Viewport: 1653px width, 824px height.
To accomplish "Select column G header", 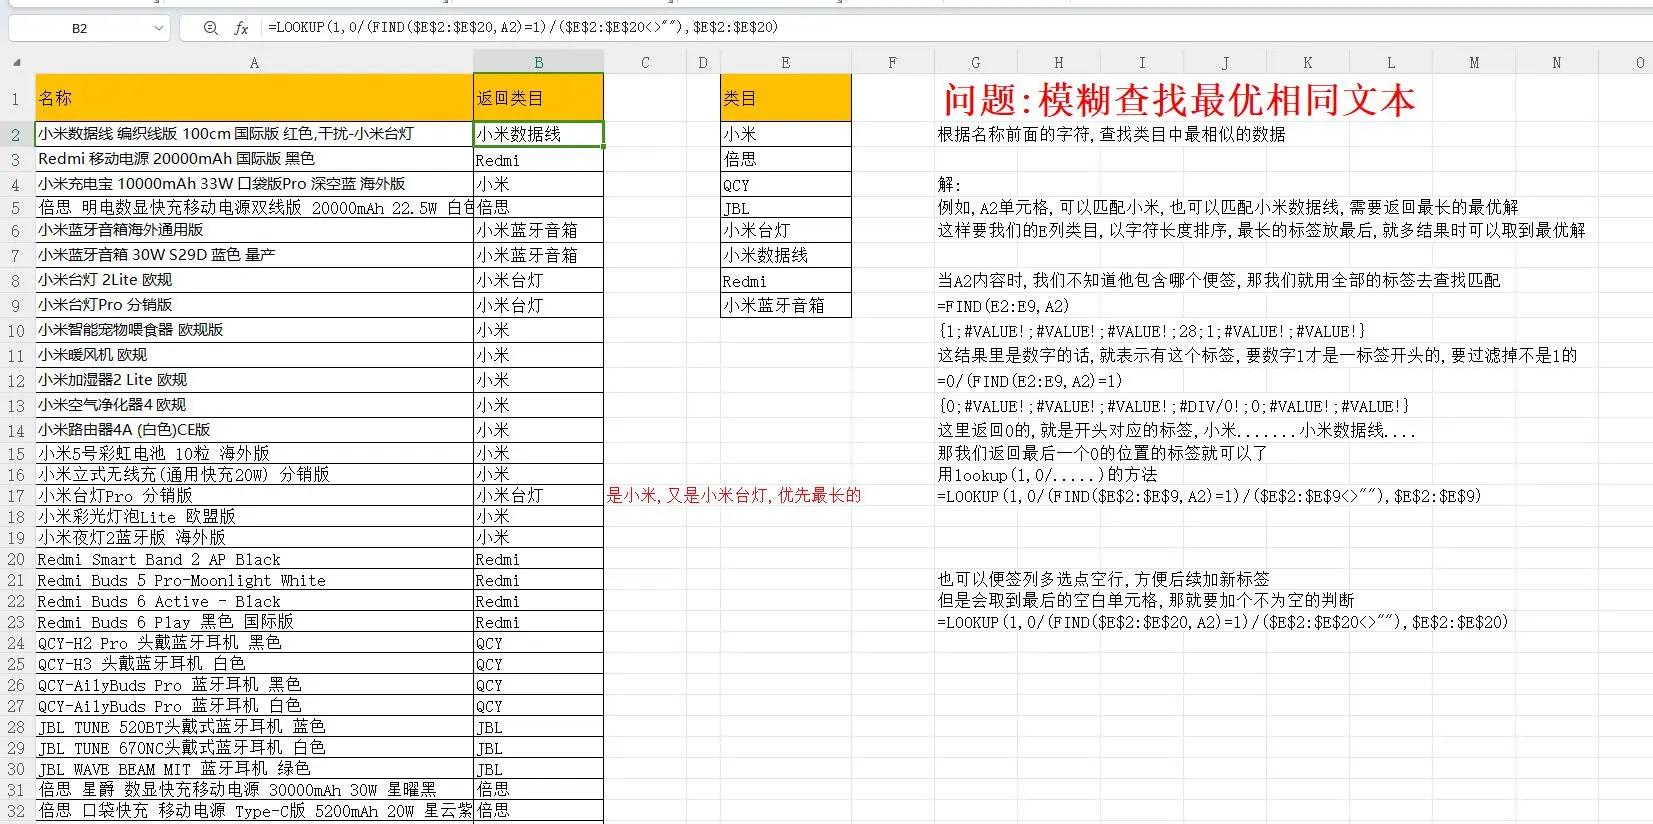I will [x=975, y=62].
